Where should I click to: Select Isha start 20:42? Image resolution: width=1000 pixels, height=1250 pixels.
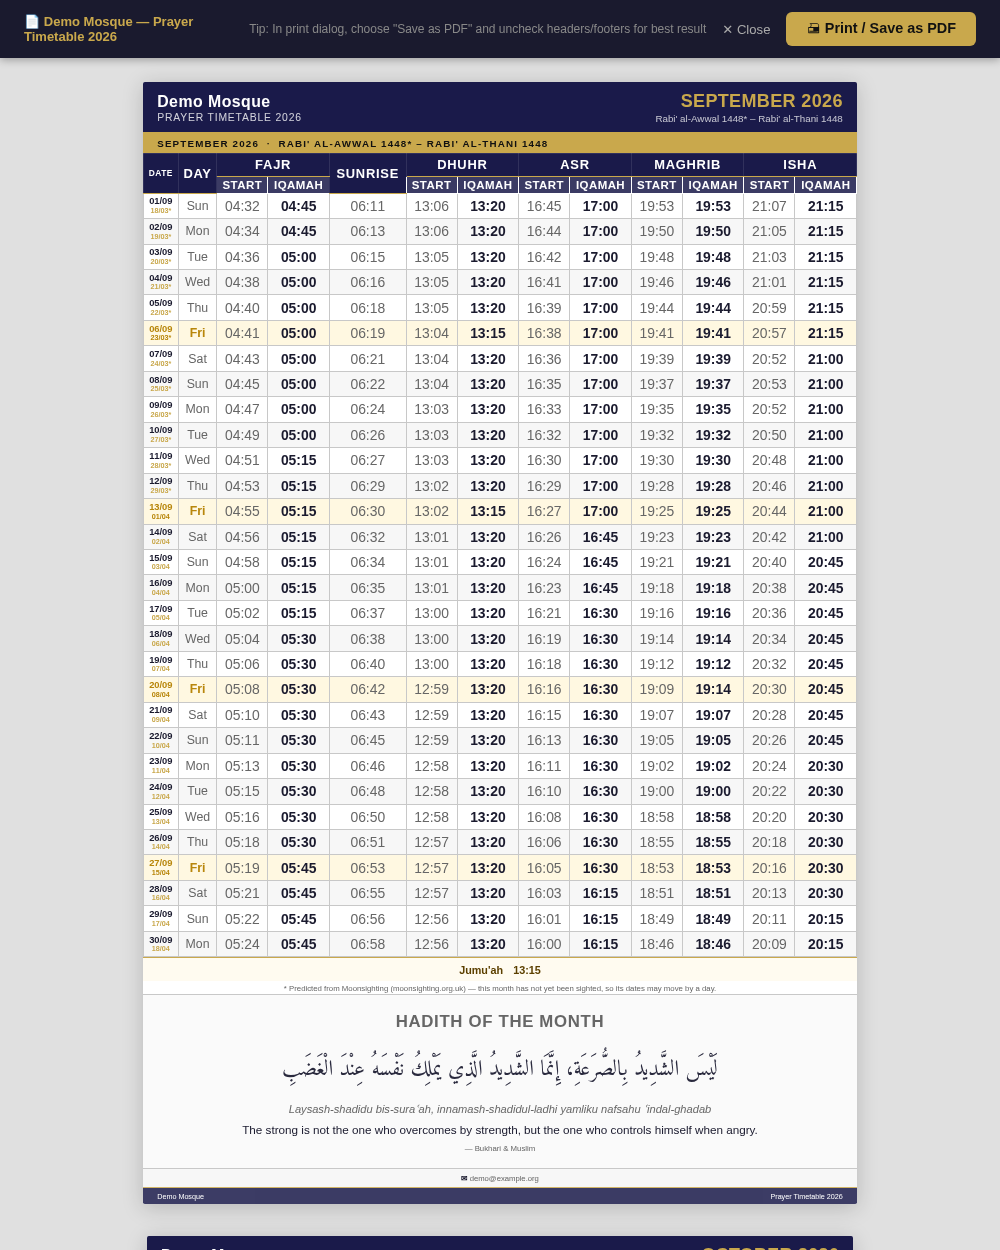pyautogui.click(x=769, y=537)
